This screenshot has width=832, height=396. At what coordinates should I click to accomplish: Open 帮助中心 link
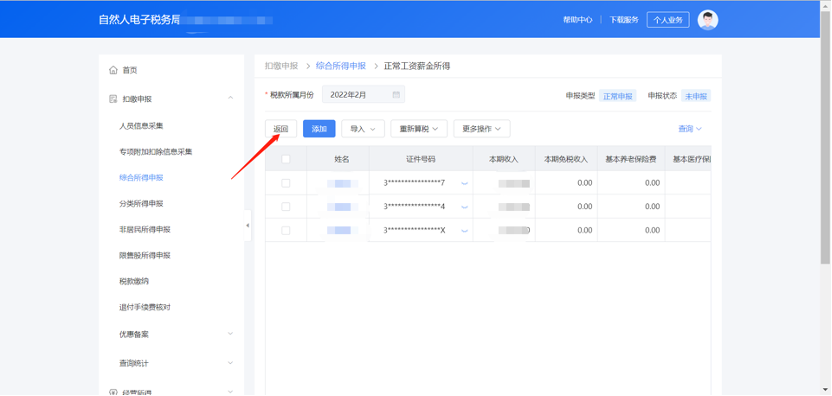click(578, 20)
